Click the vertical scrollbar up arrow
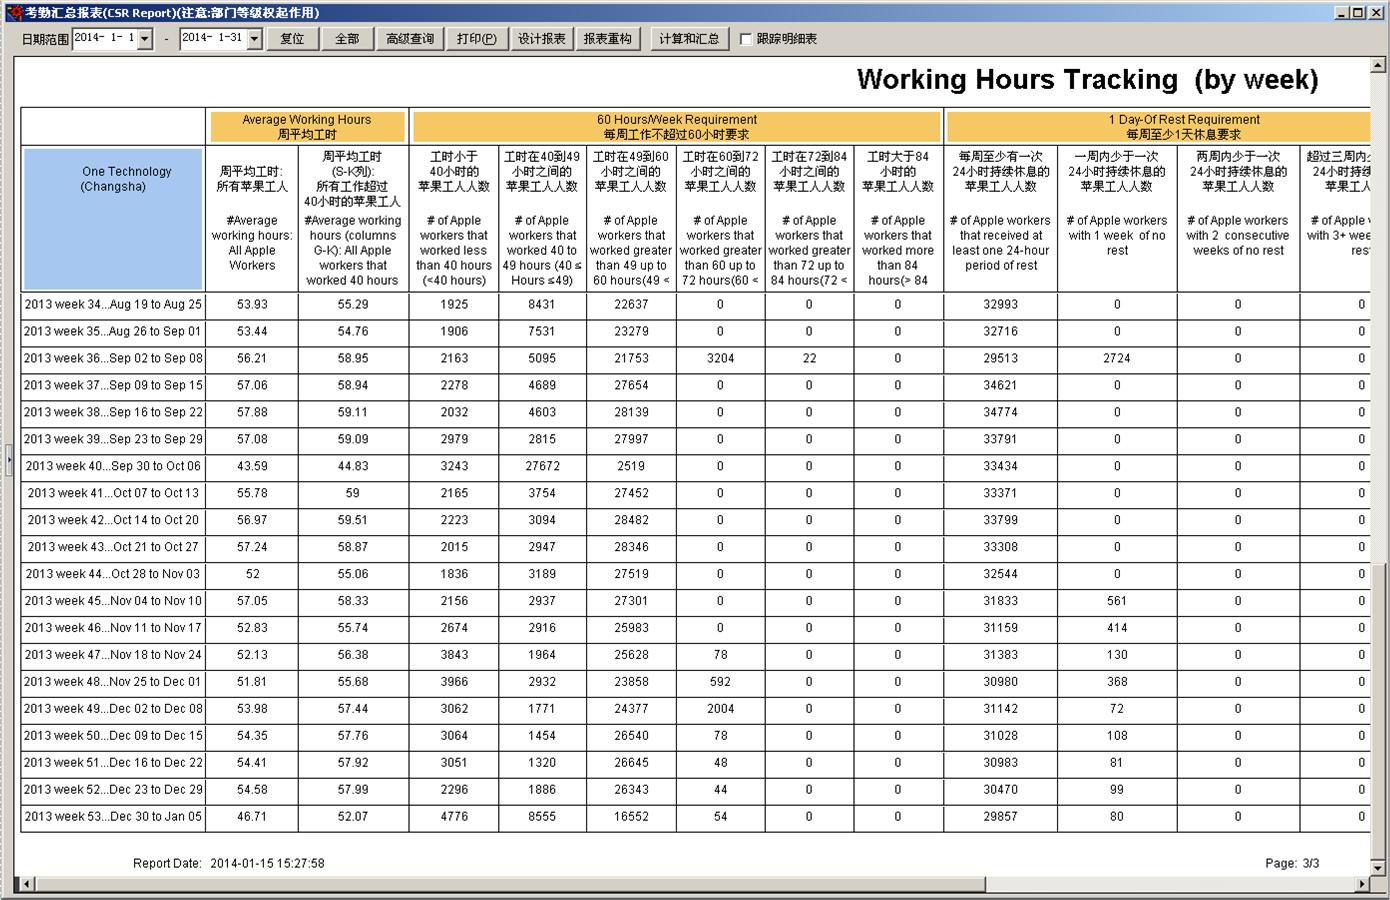The width and height of the screenshot is (1390, 900). tap(1378, 66)
